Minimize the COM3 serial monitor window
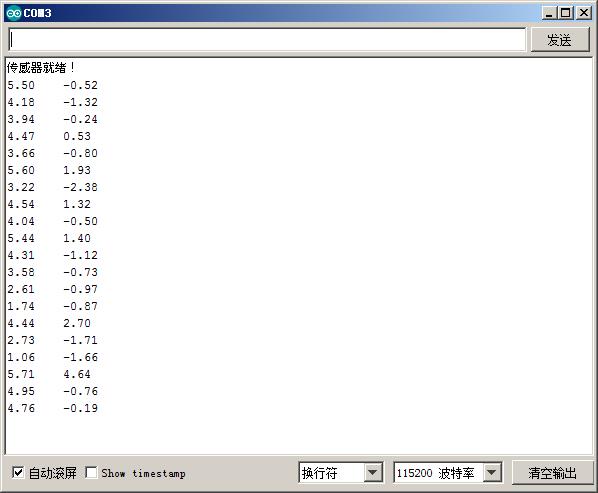Screen dimensions: 598x493 [x=549, y=13]
